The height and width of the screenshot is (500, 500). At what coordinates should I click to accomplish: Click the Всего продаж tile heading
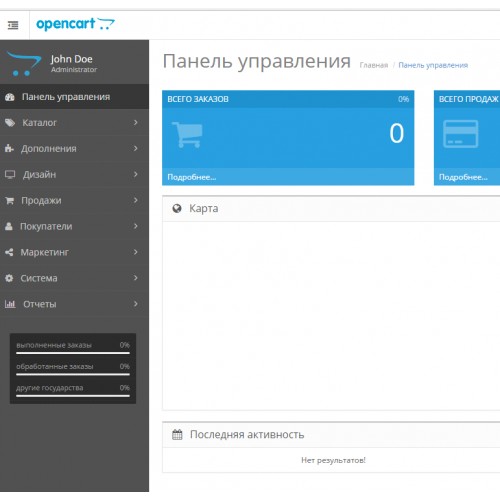tap(468, 99)
